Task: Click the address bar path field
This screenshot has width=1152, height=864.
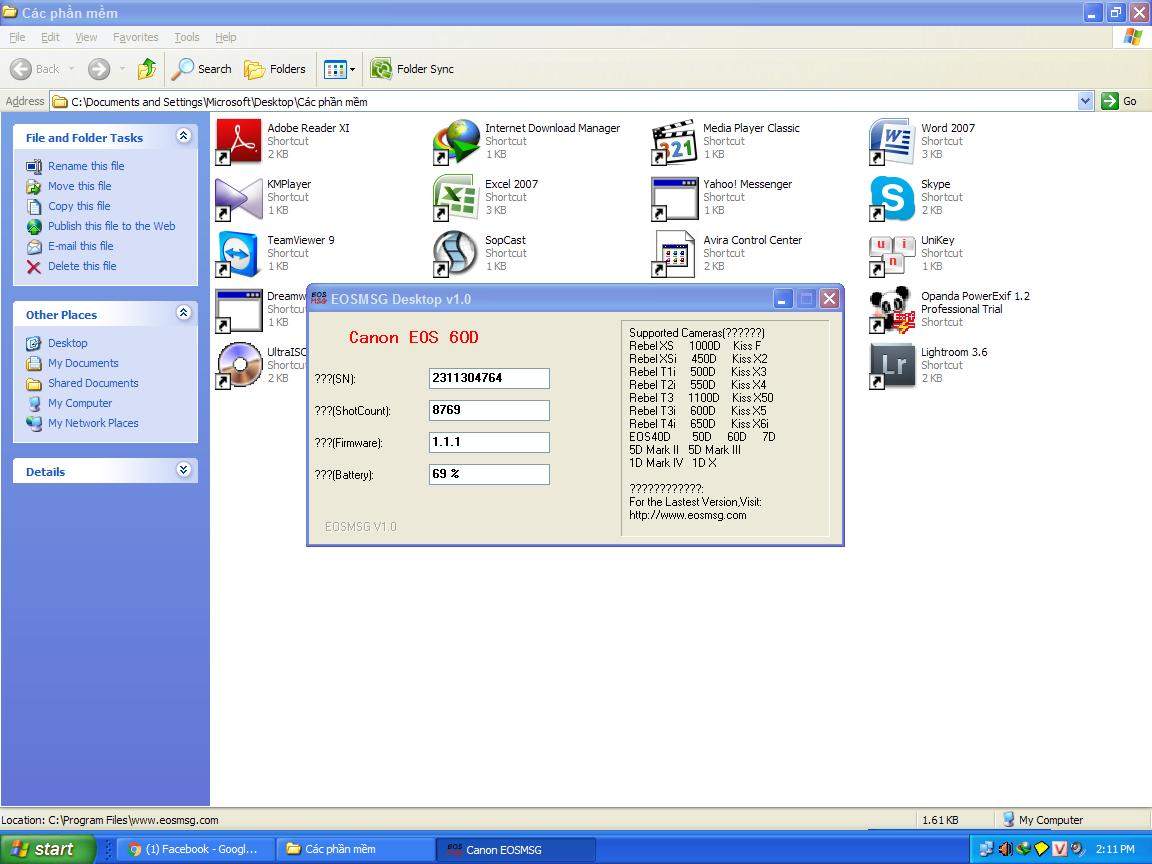Action: pos(564,101)
